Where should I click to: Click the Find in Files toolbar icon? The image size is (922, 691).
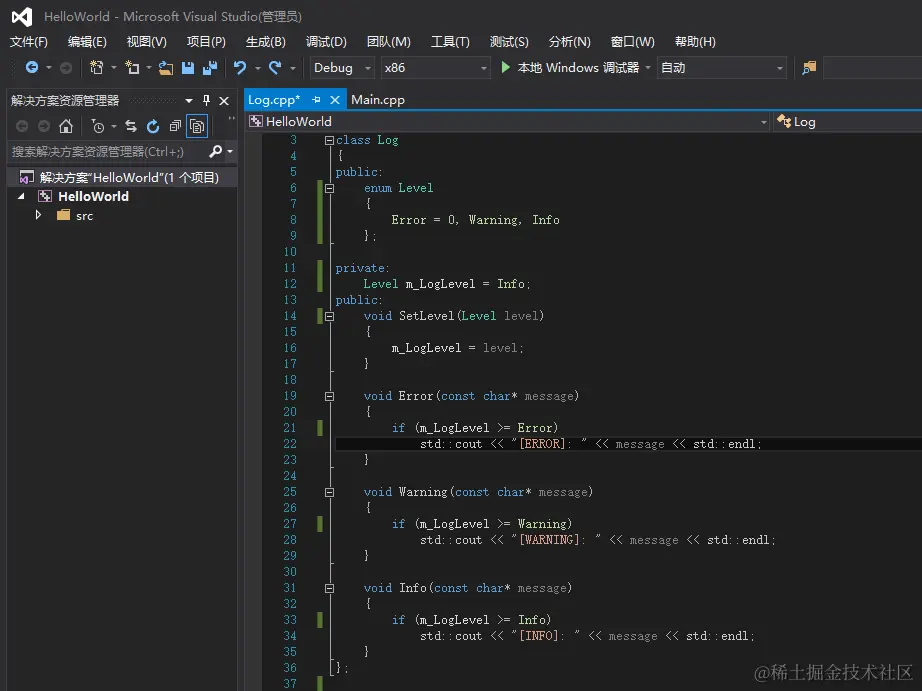[809, 68]
